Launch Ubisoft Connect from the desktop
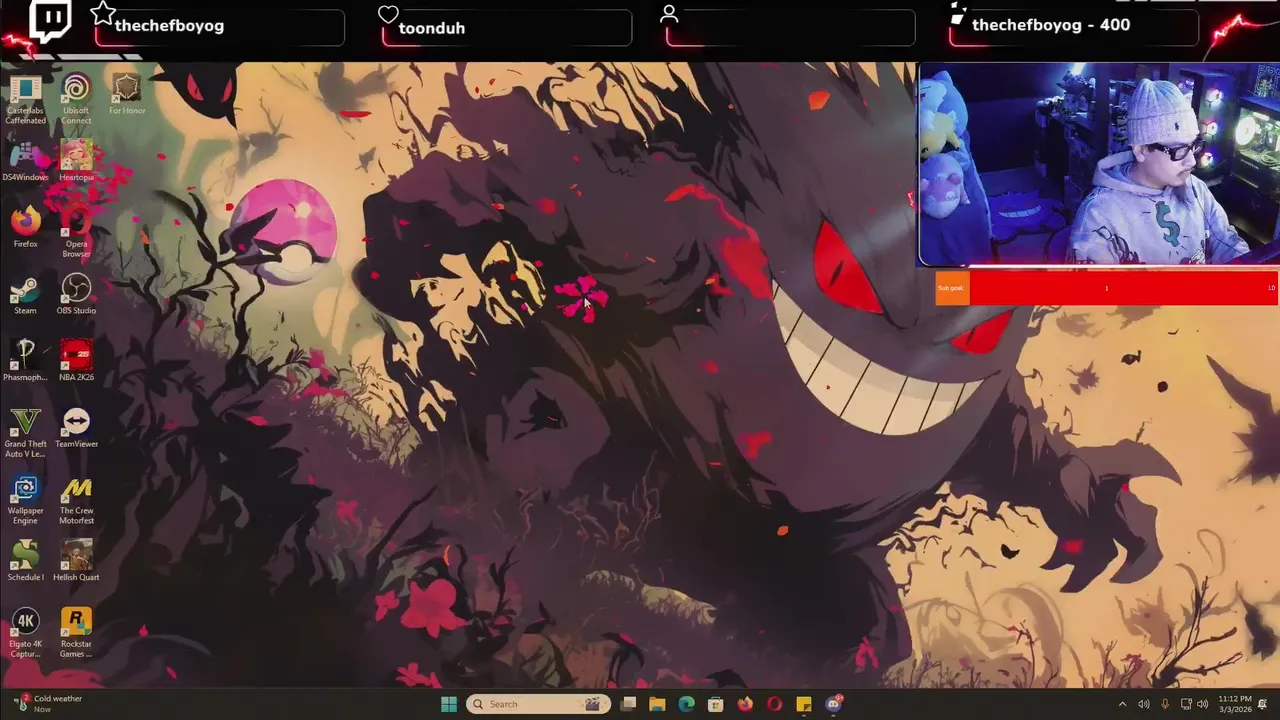The image size is (1280, 720). pyautogui.click(x=76, y=99)
